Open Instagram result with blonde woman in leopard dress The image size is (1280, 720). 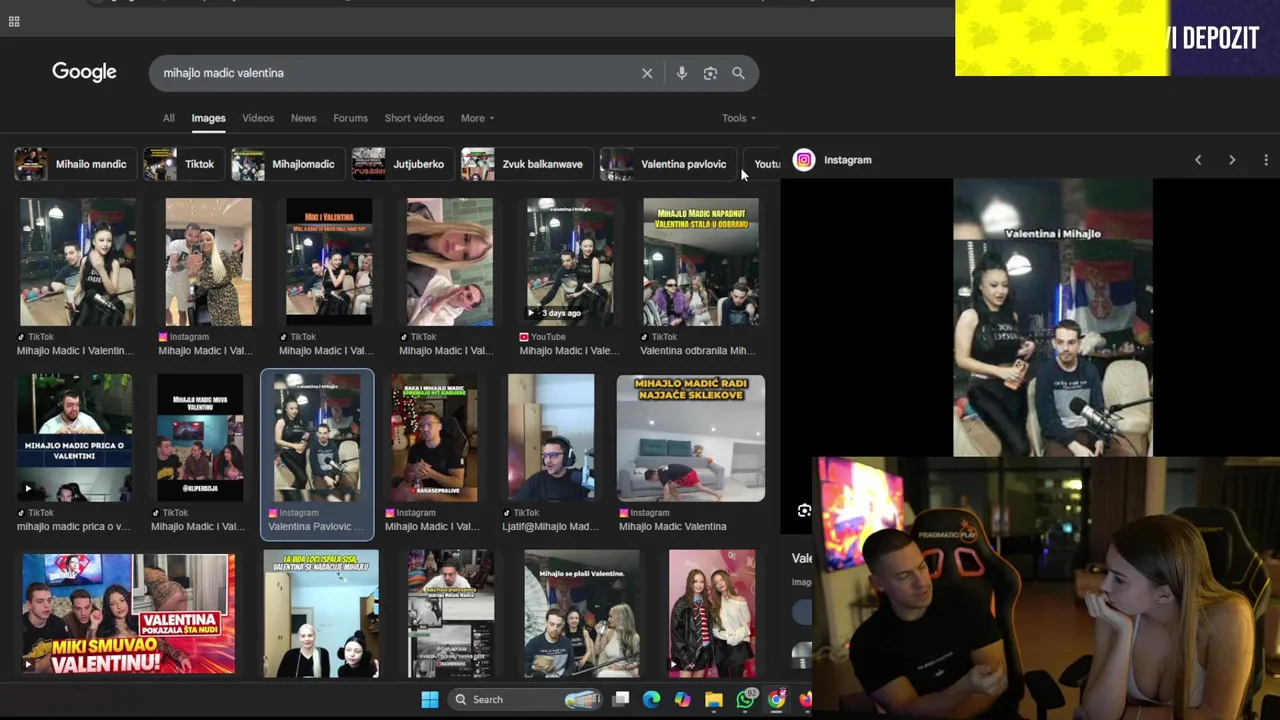tap(208, 262)
